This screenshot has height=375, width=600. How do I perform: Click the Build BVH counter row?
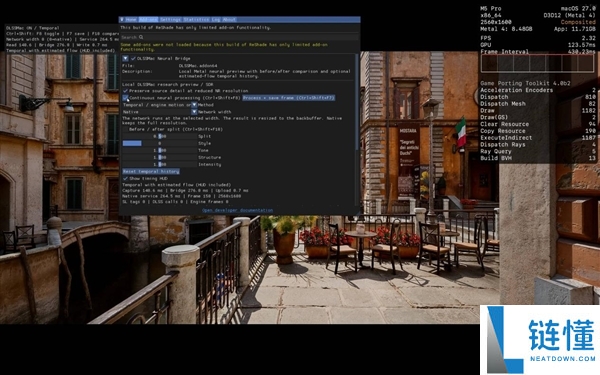point(538,158)
